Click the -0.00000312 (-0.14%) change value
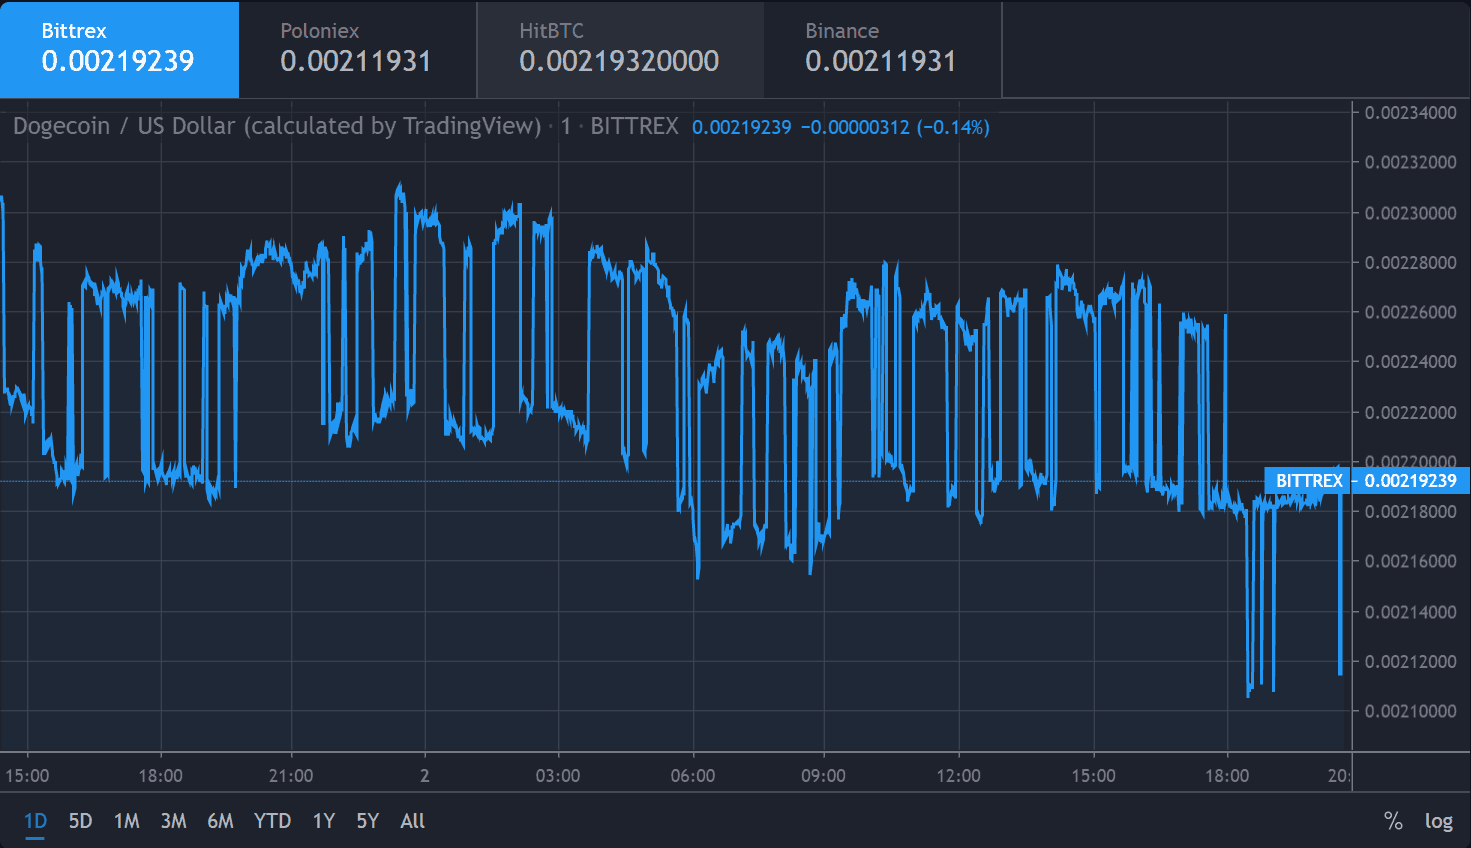The image size is (1471, 848). coord(895,127)
